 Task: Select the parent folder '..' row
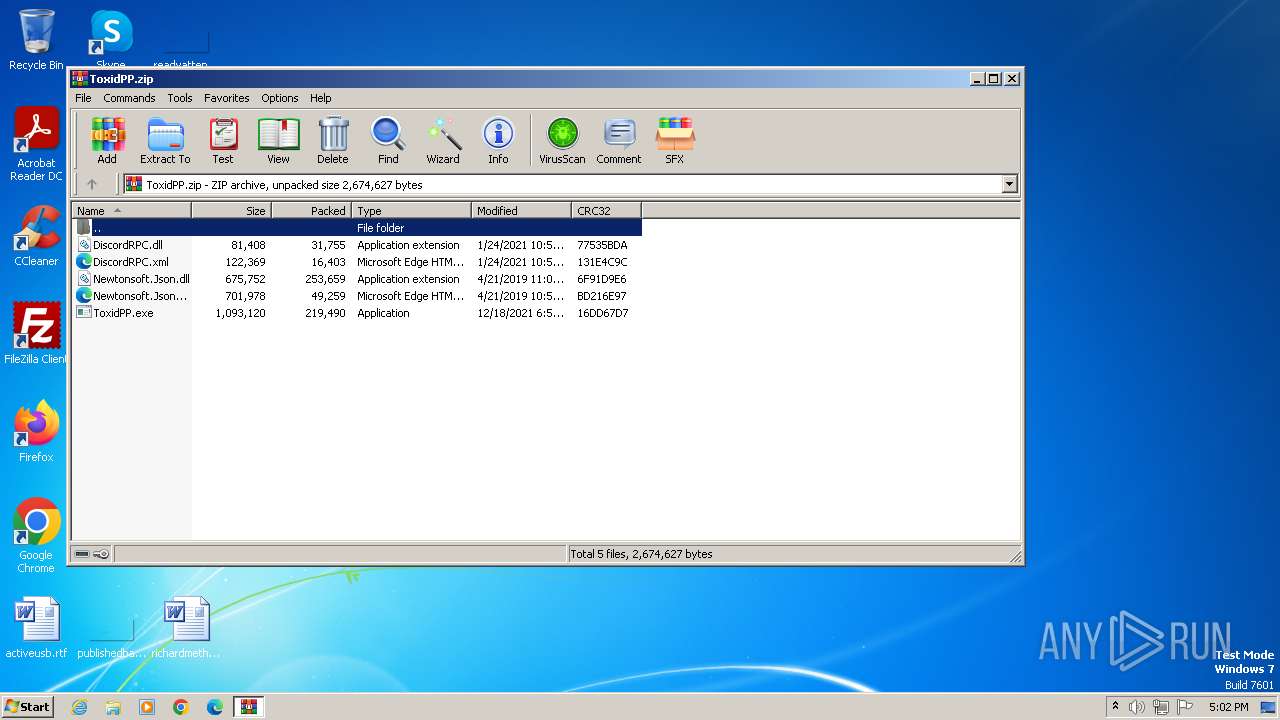pyautogui.click(x=357, y=228)
